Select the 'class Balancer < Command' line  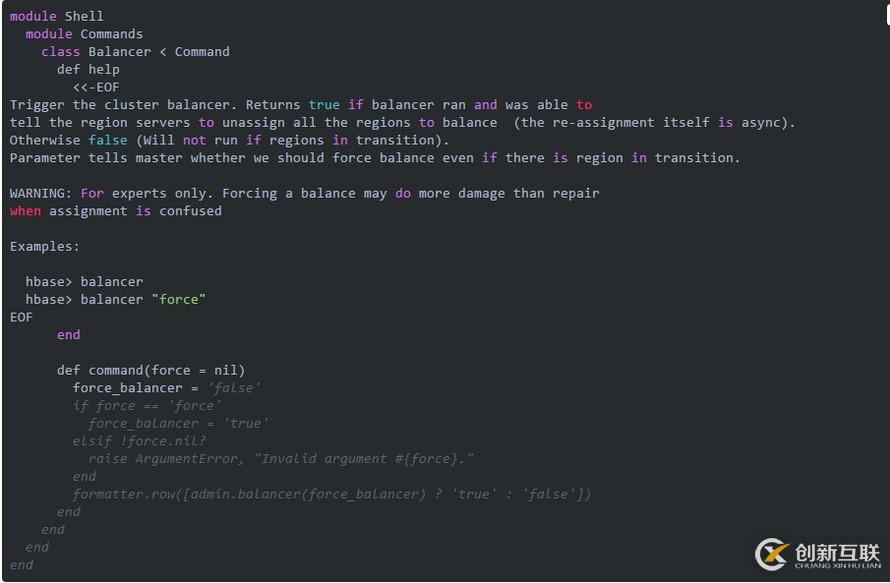tap(135, 52)
